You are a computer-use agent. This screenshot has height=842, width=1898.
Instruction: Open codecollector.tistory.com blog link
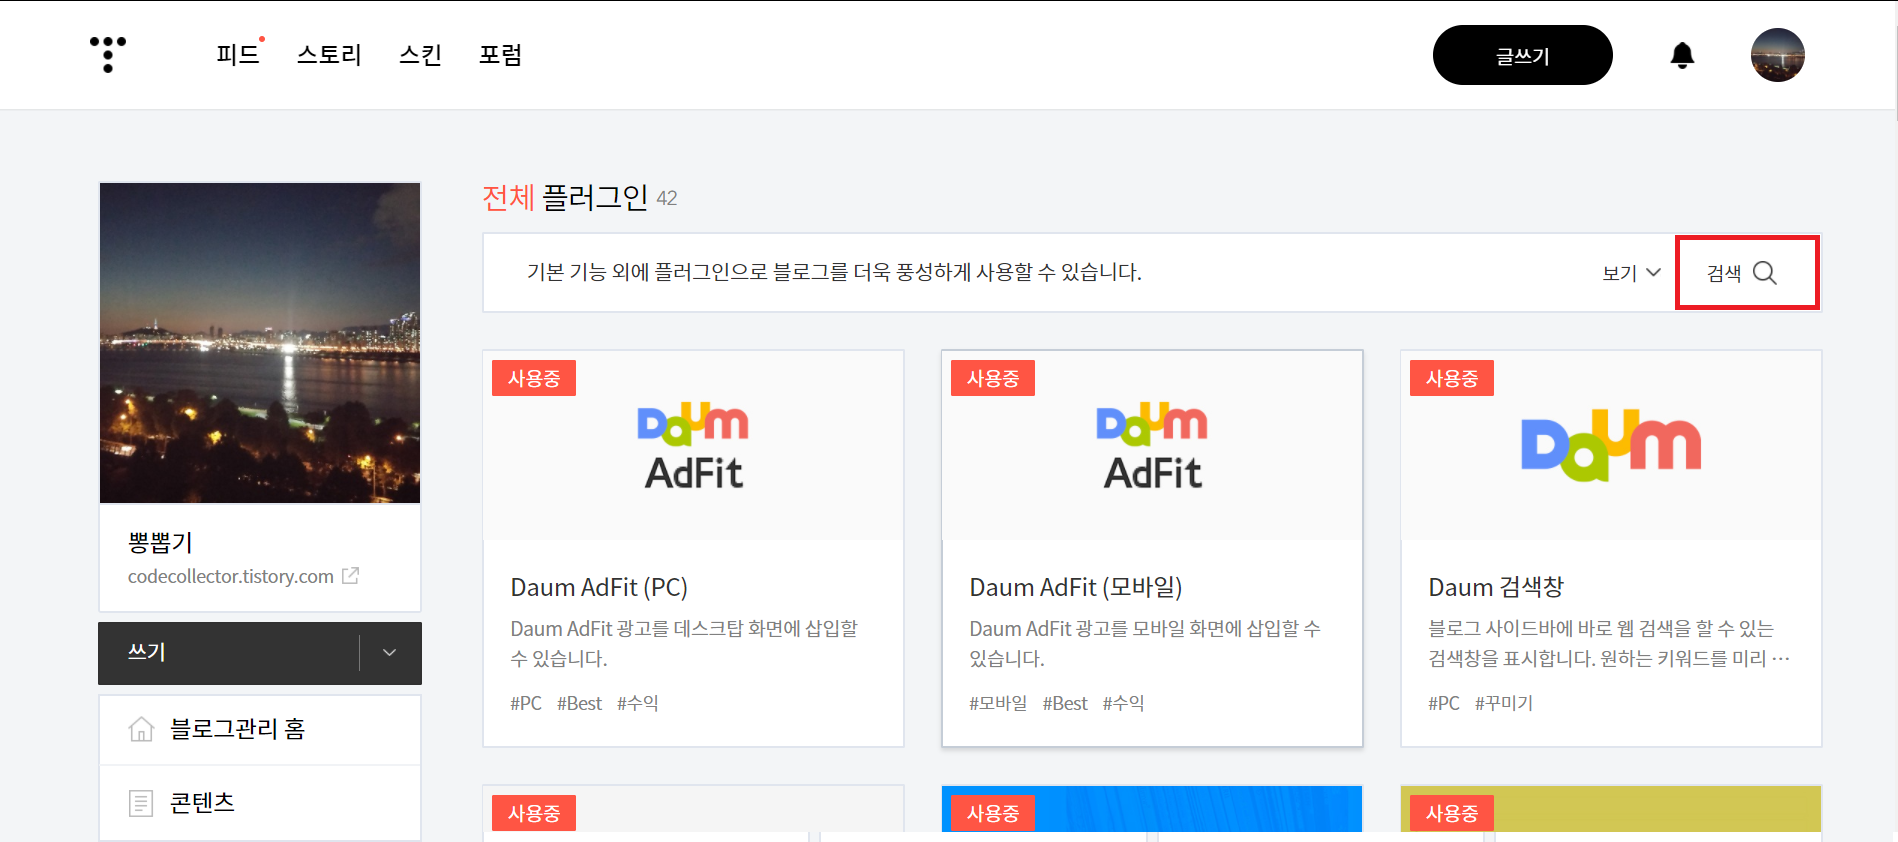coord(231,576)
